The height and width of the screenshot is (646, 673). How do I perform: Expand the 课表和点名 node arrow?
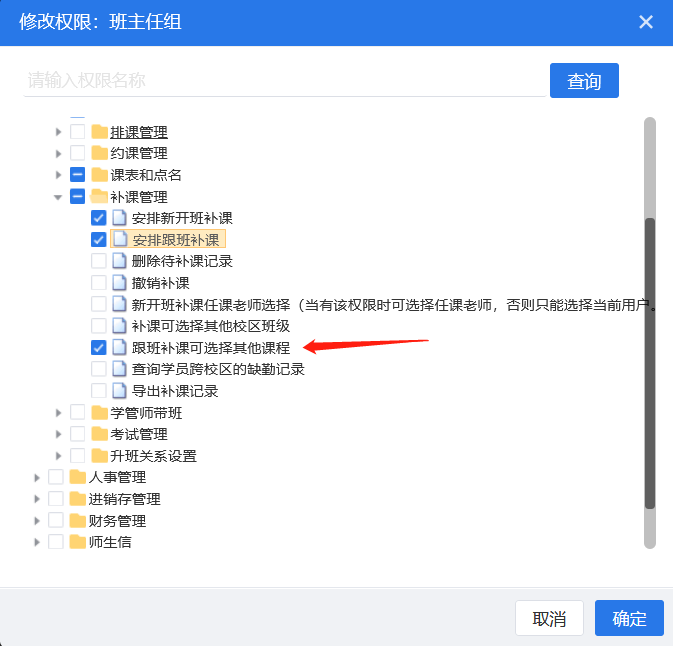pos(58,175)
